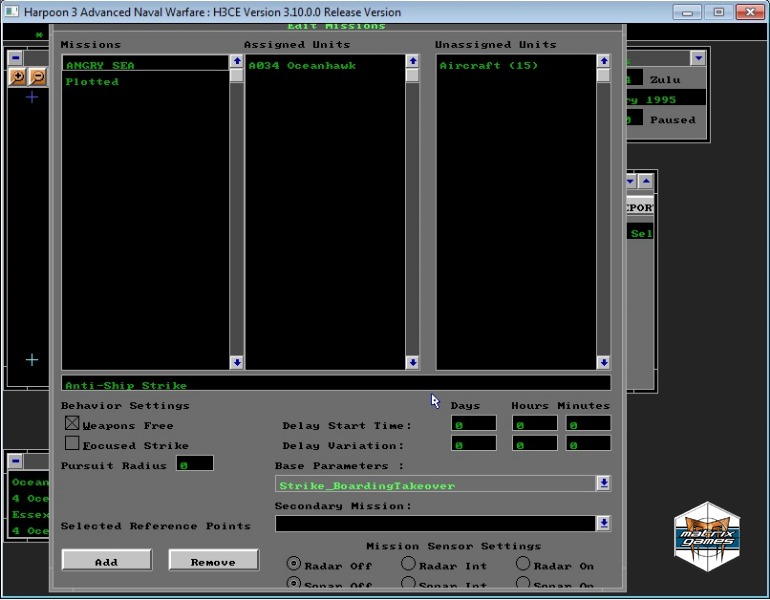Click the Remove reference points button
The image size is (770, 600).
[213, 561]
